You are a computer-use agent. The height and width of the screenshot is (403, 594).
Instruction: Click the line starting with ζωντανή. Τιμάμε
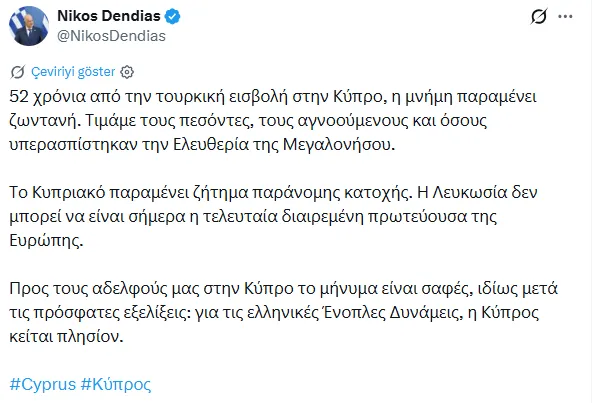click(x=248, y=121)
